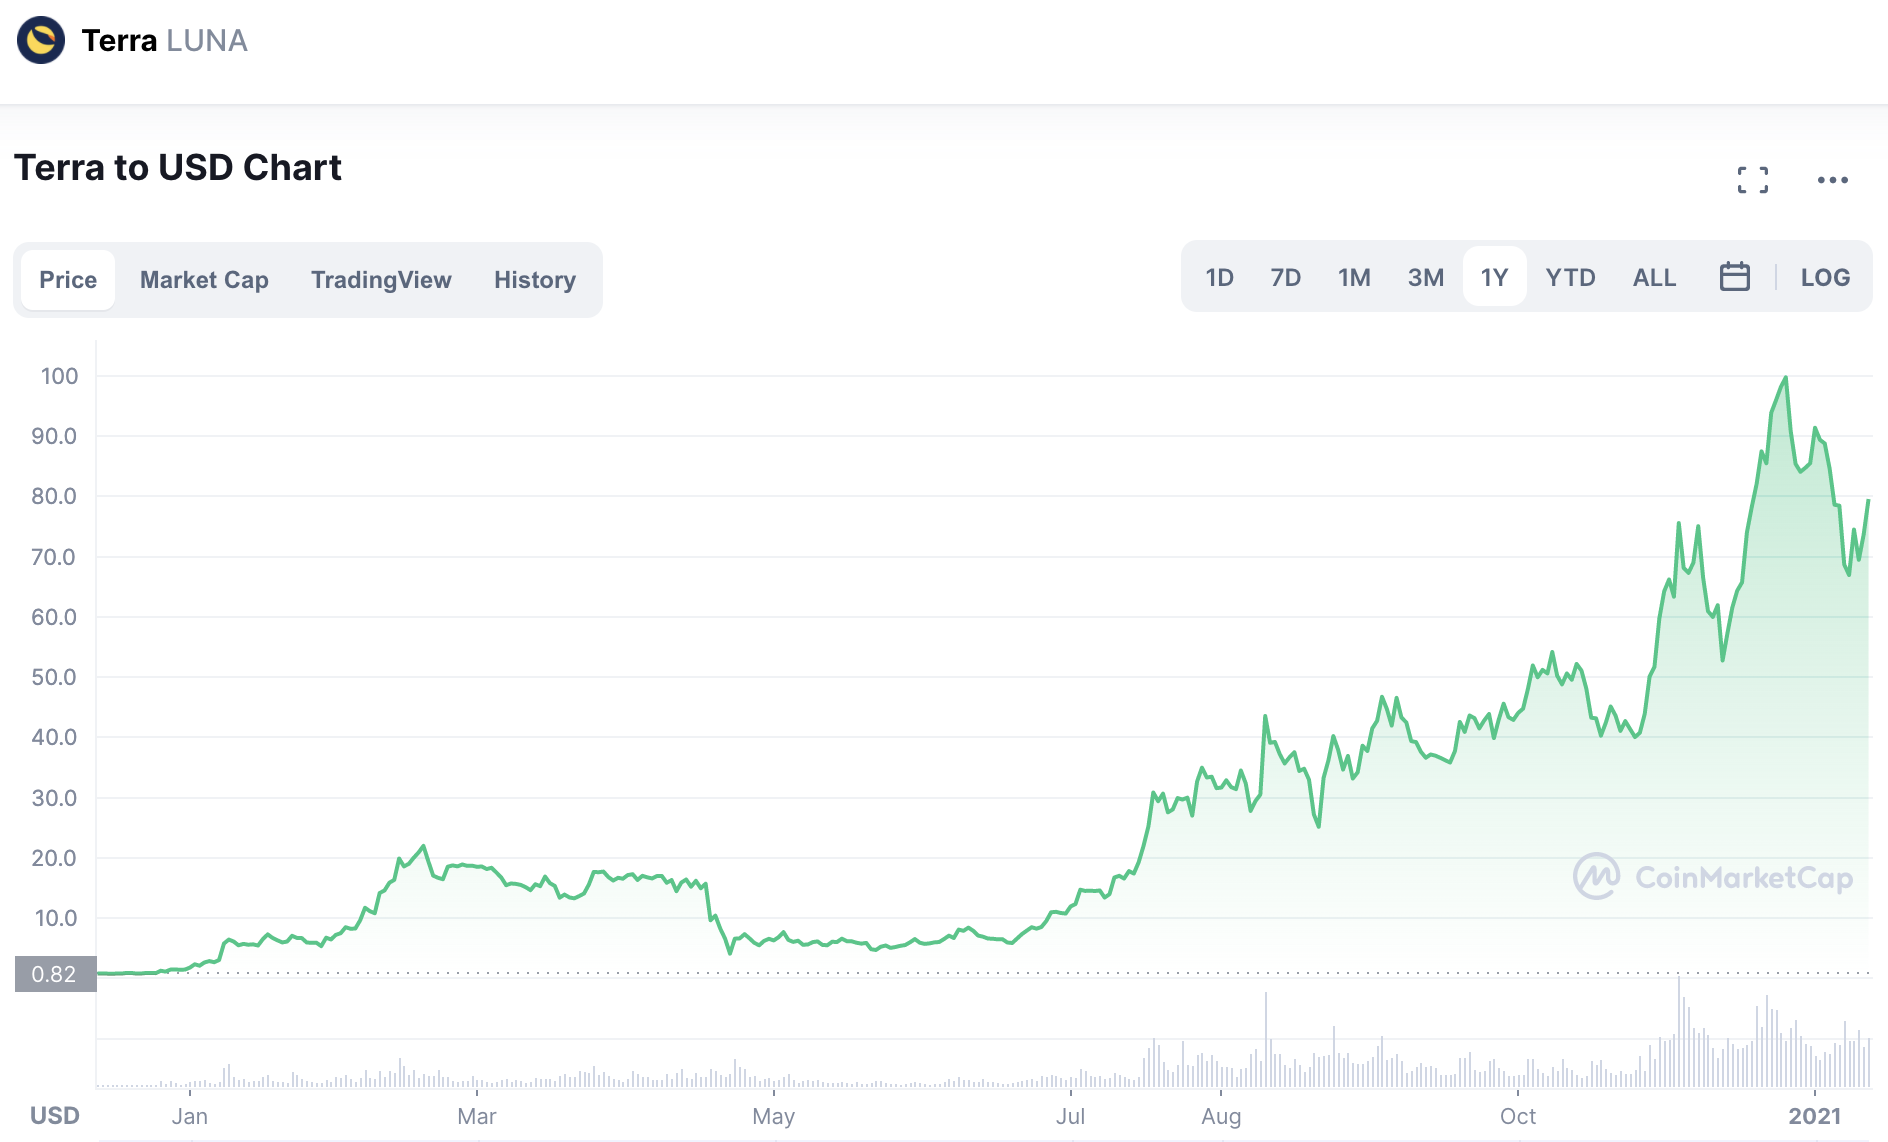The width and height of the screenshot is (1888, 1142).
Task: Open the History tab
Action: coord(535,280)
